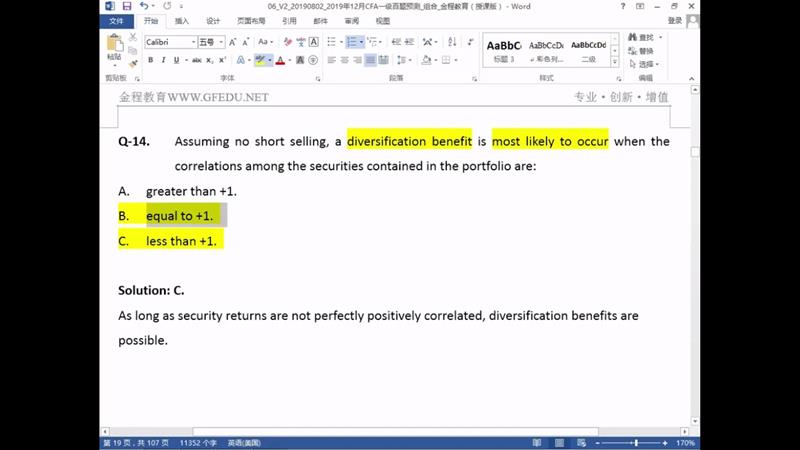The image size is (800, 450).
Task: Click the phonetic guide icon
Action: point(301,42)
